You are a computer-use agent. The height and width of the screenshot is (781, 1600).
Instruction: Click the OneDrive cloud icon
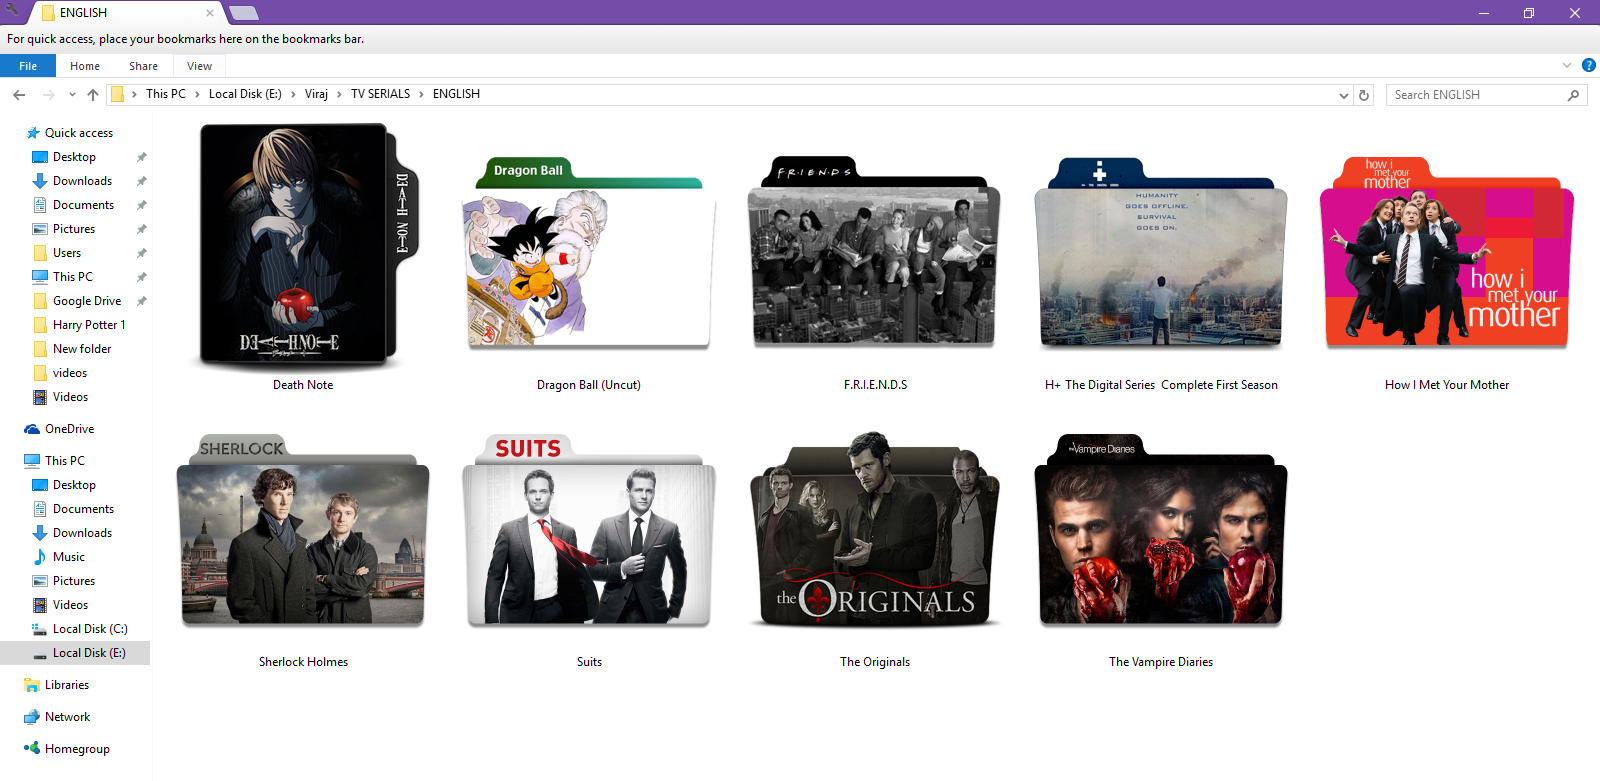(32, 429)
